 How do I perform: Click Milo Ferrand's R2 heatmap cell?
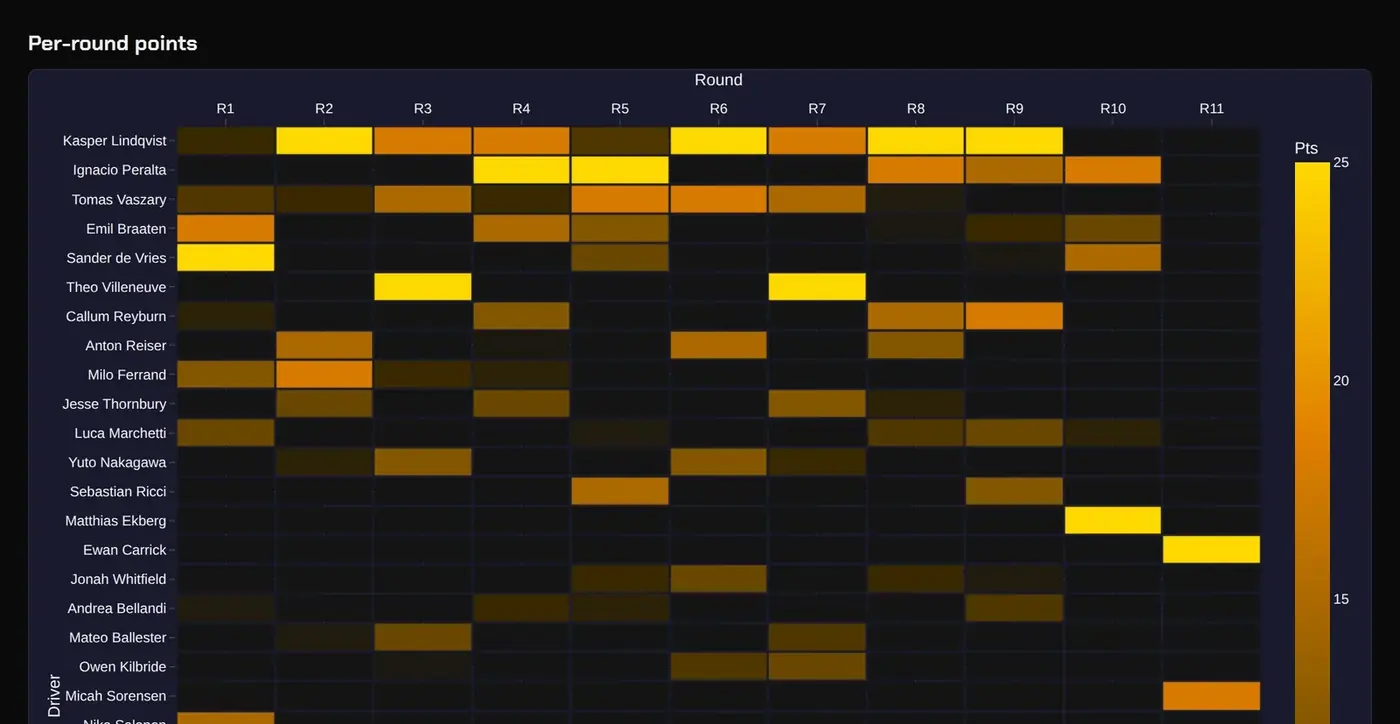pyautogui.click(x=324, y=375)
